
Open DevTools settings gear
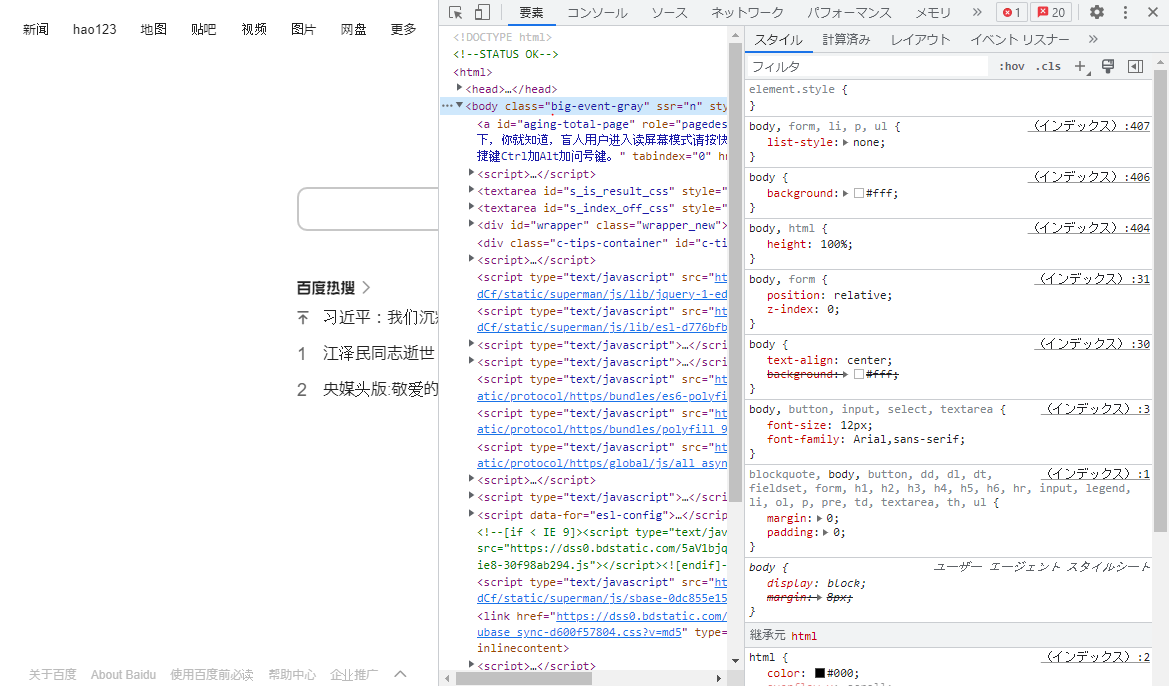[1097, 13]
